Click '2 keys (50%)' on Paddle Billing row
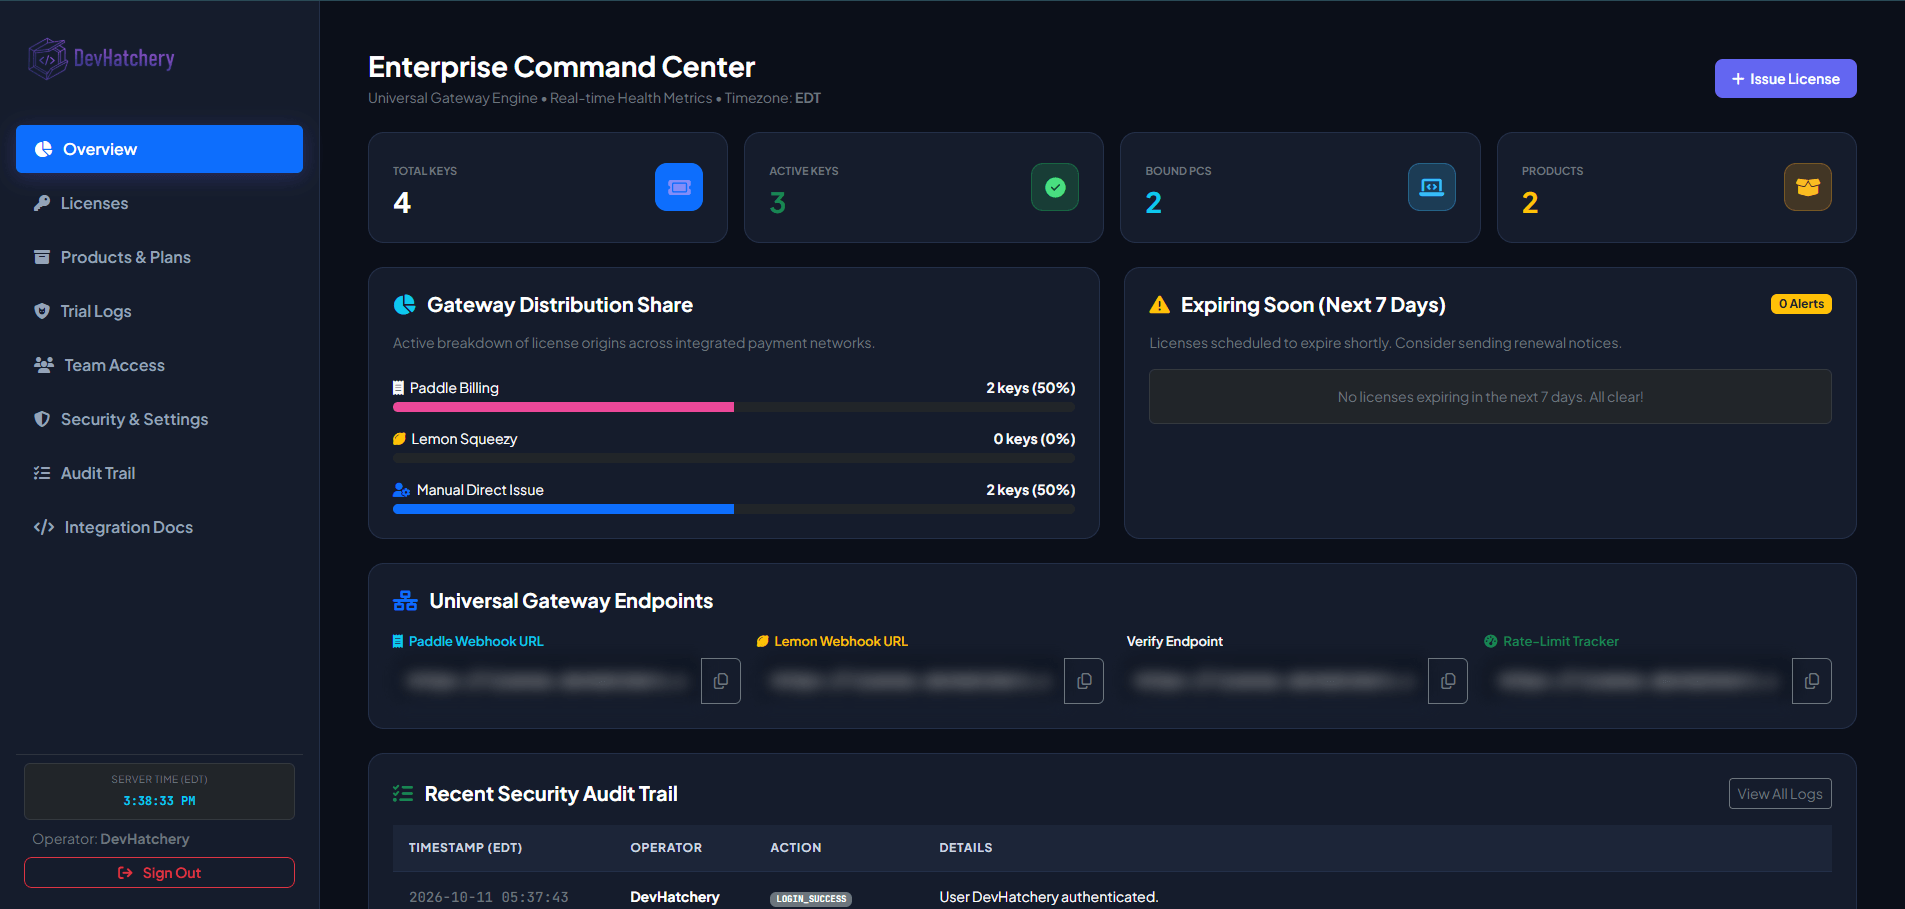Viewport: 1905px width, 909px height. point(1030,388)
